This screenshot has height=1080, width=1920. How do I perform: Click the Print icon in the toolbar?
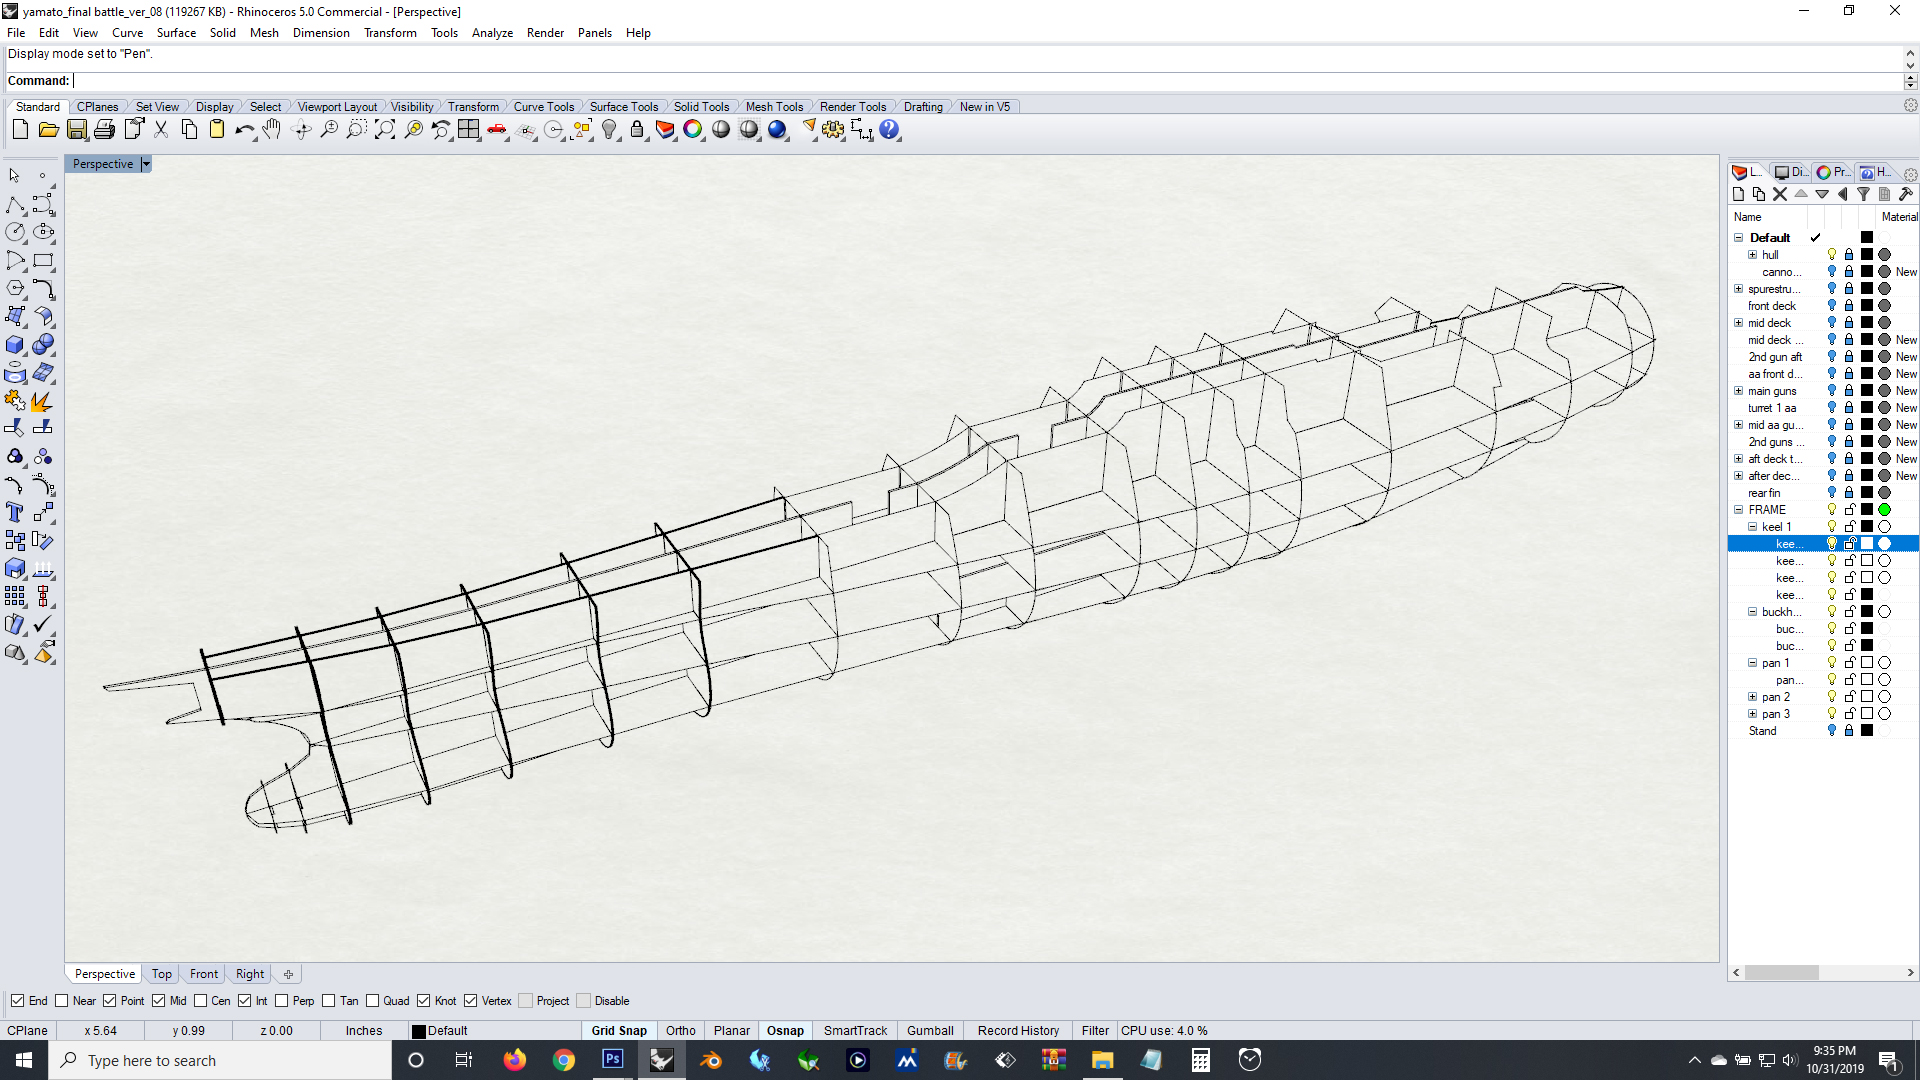[105, 130]
